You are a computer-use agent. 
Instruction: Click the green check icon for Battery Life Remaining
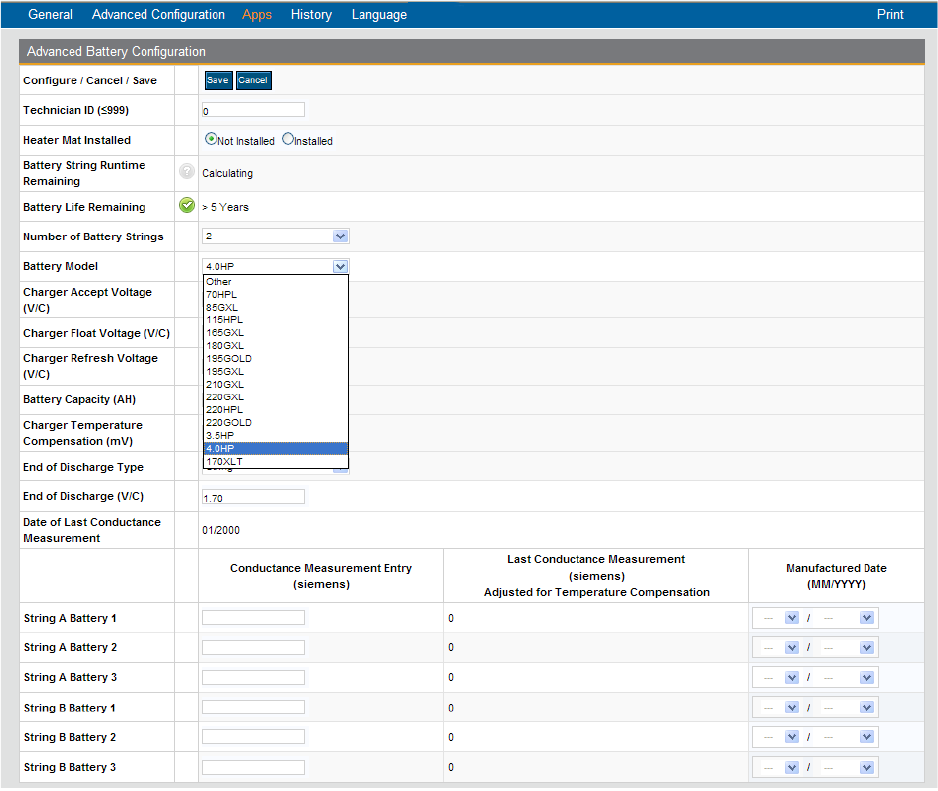pos(187,206)
